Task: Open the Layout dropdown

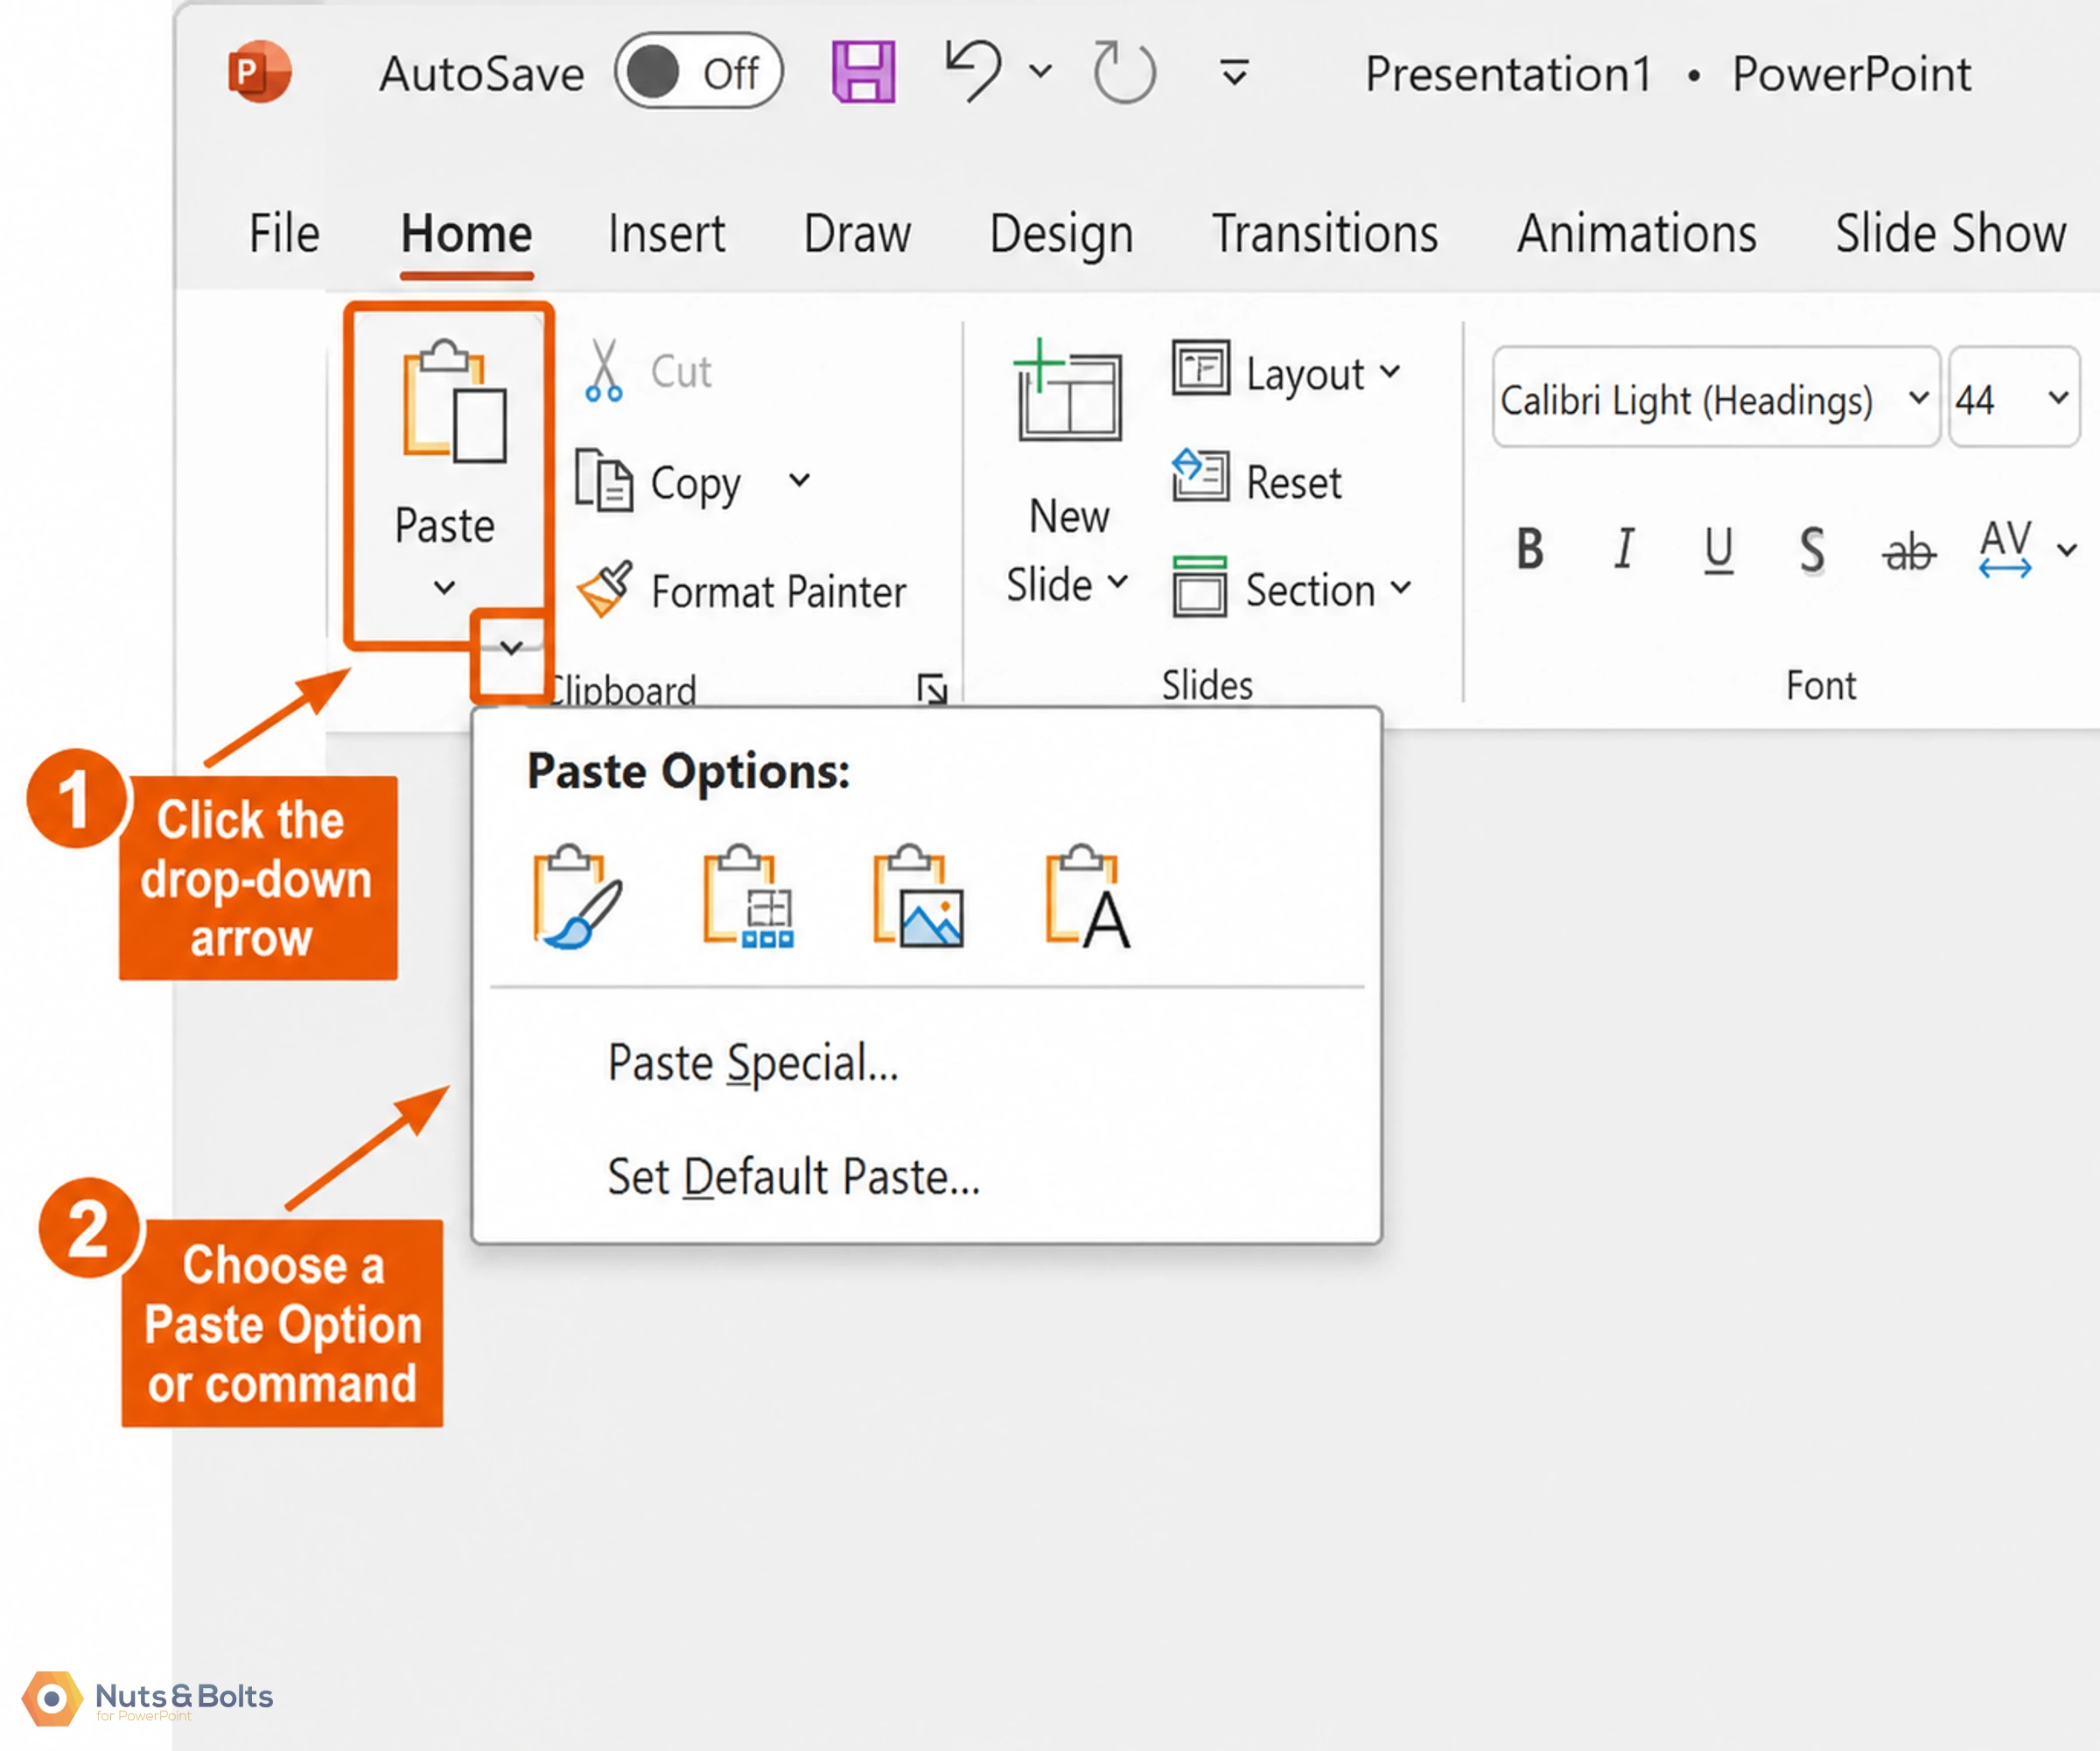Action: coord(1286,373)
